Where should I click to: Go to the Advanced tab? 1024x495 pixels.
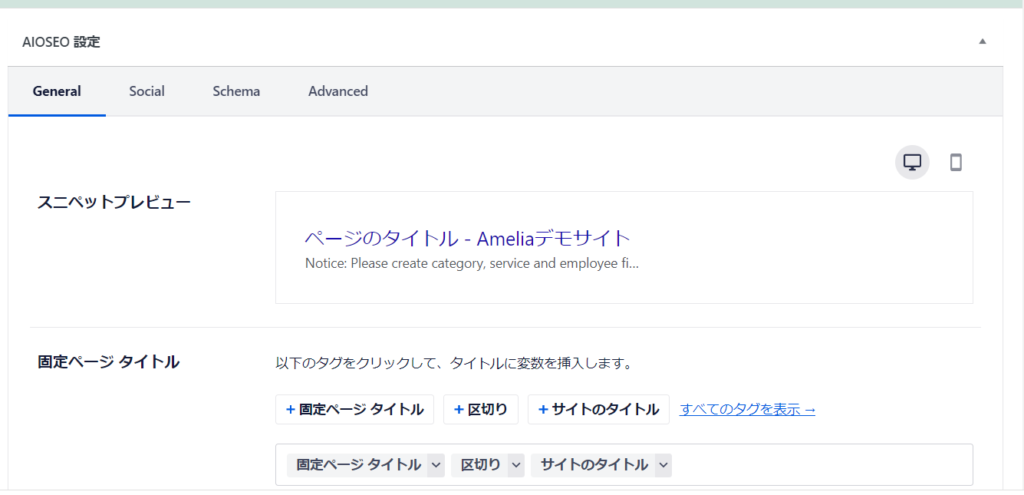(x=338, y=91)
